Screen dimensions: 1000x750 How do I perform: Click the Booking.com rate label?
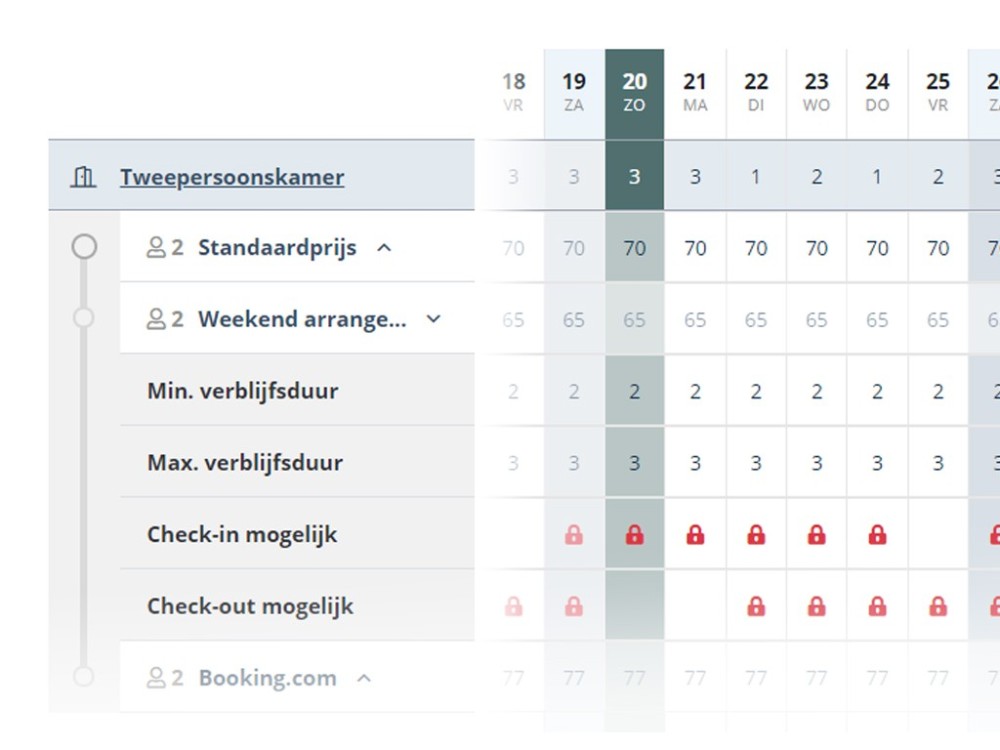pos(265,677)
